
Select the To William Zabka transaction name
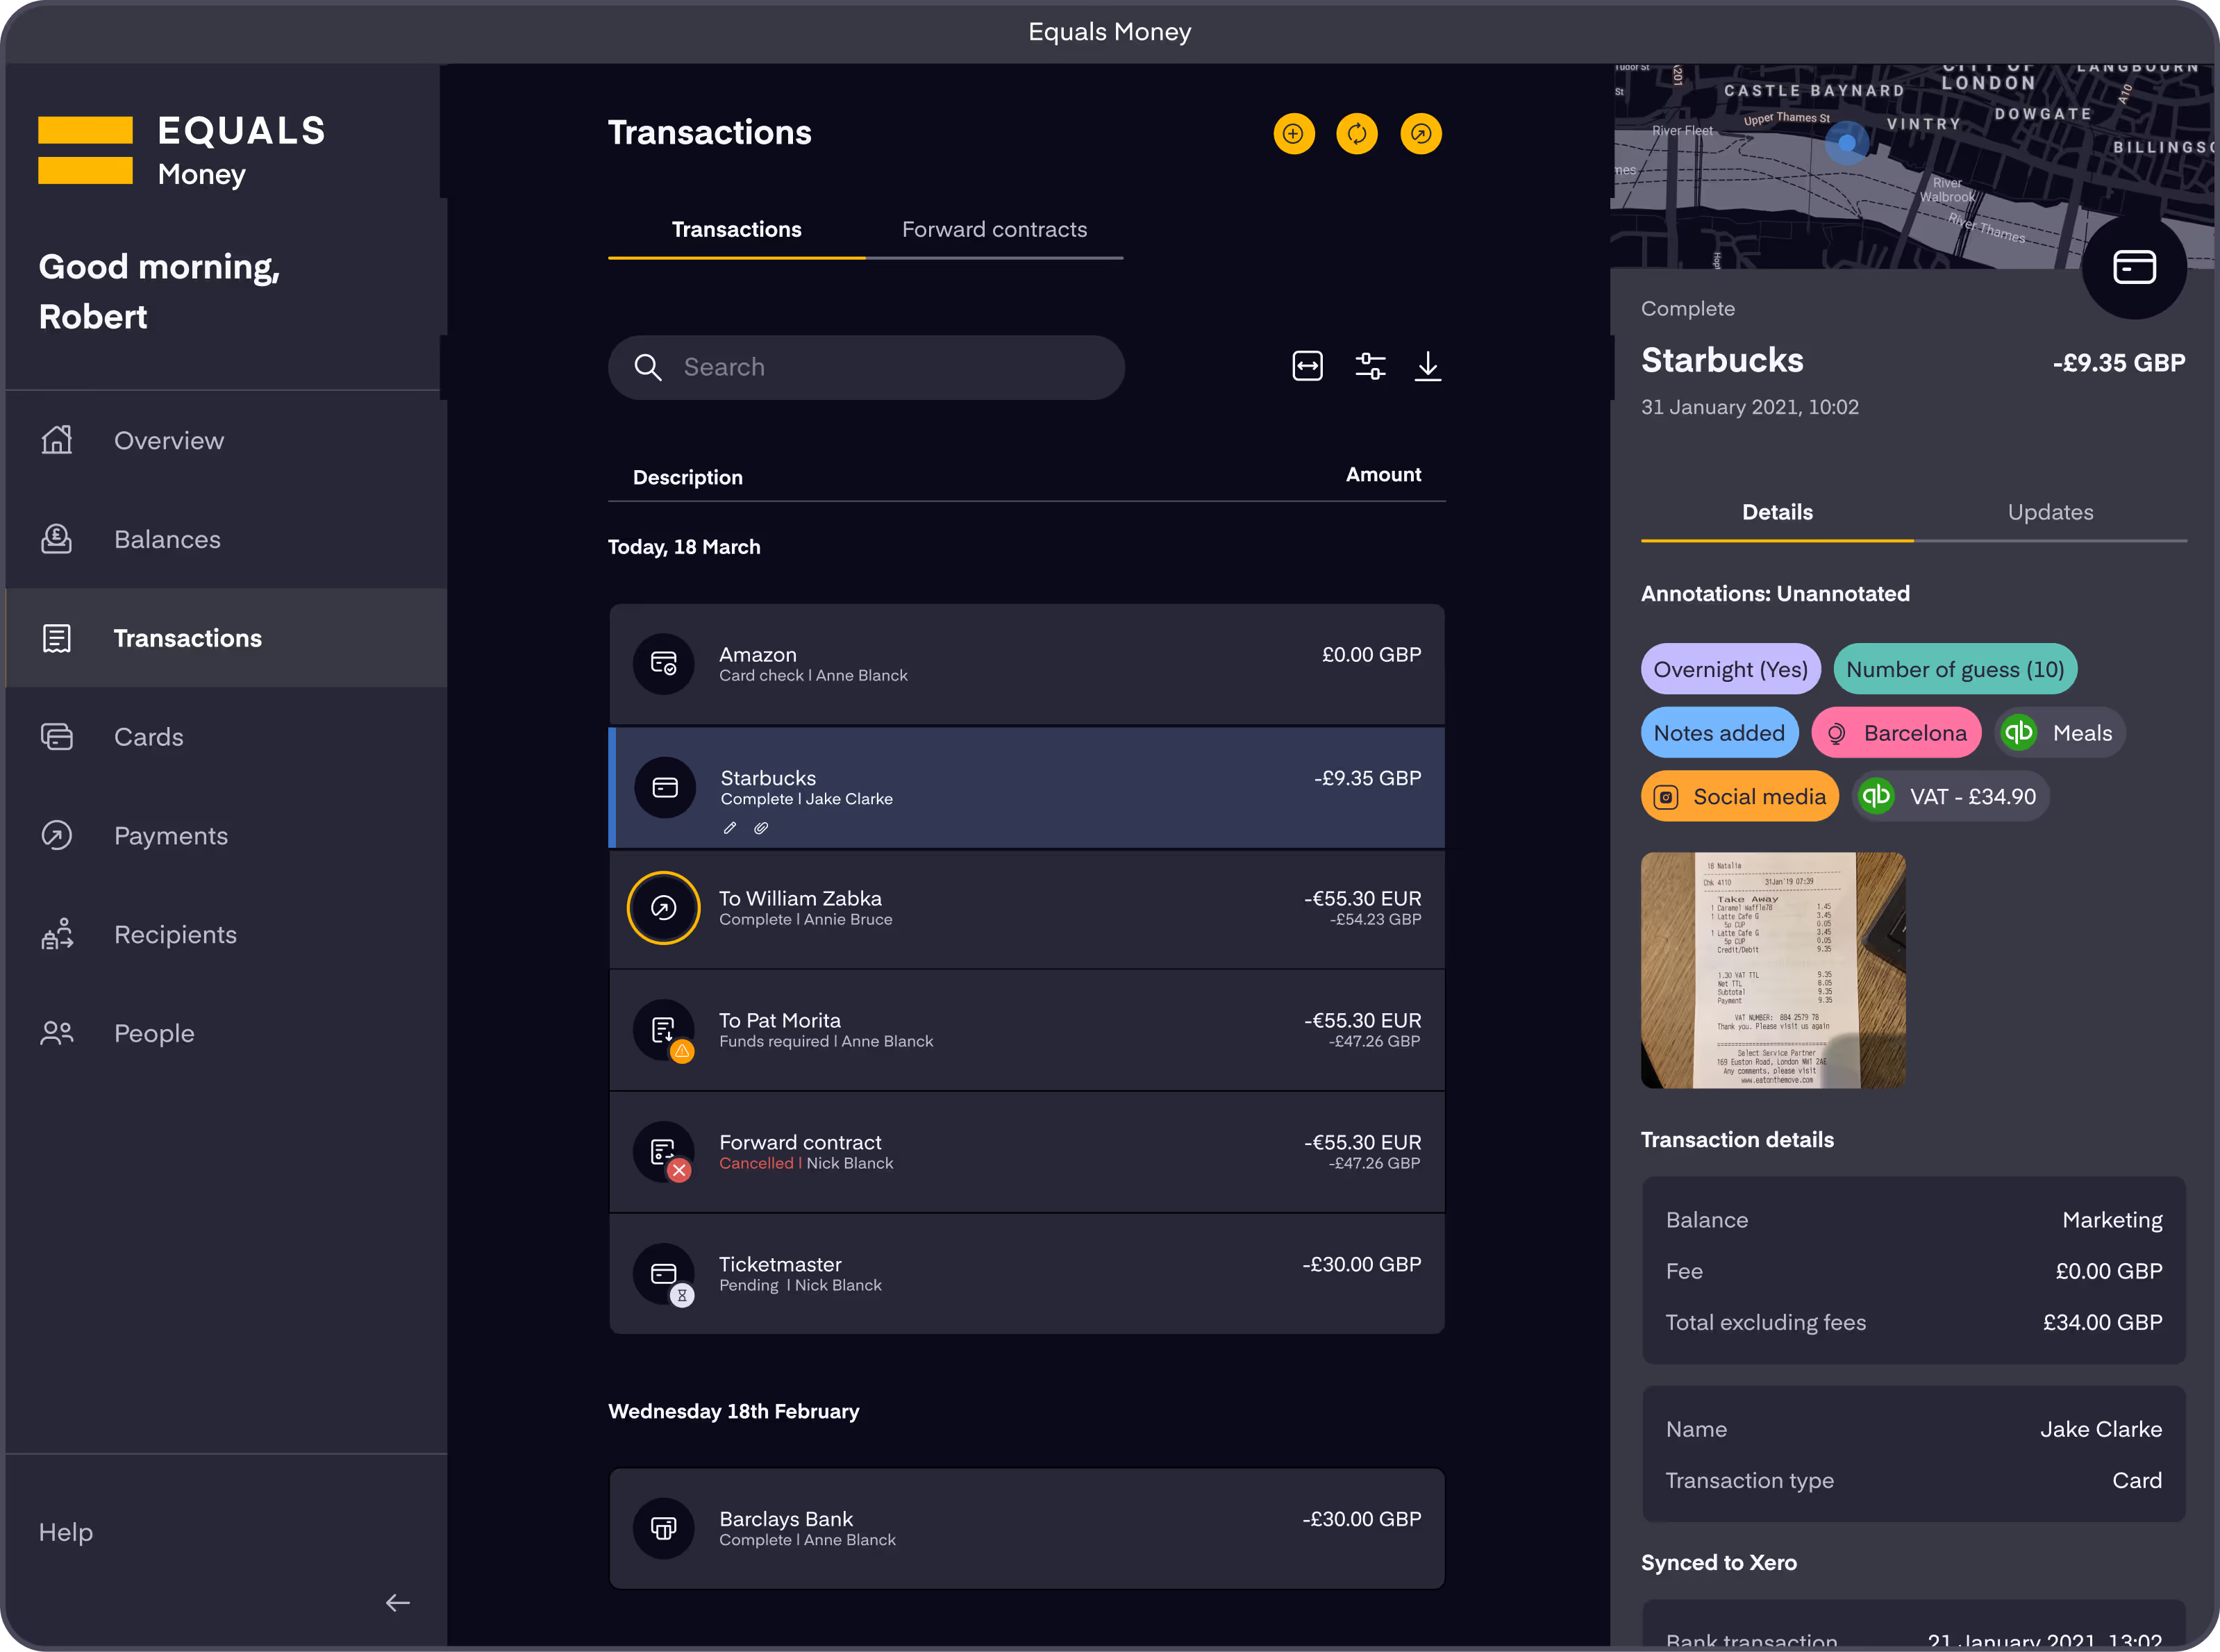(x=800, y=899)
